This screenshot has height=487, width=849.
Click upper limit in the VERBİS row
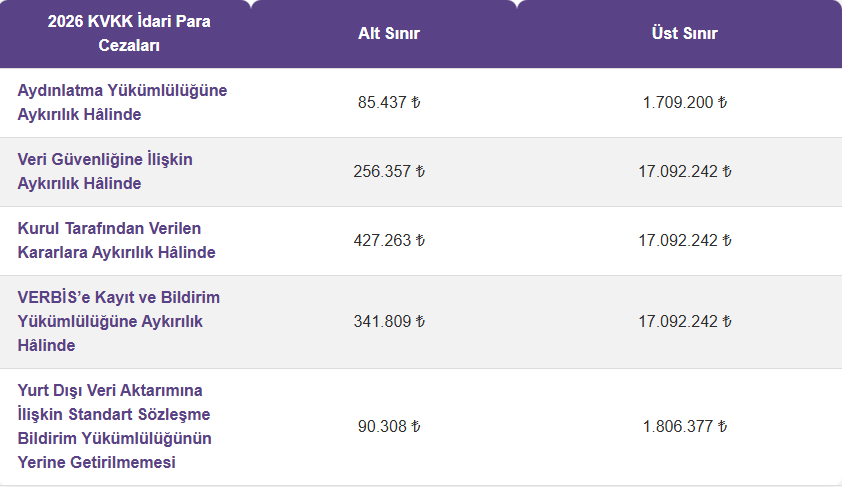(x=684, y=322)
